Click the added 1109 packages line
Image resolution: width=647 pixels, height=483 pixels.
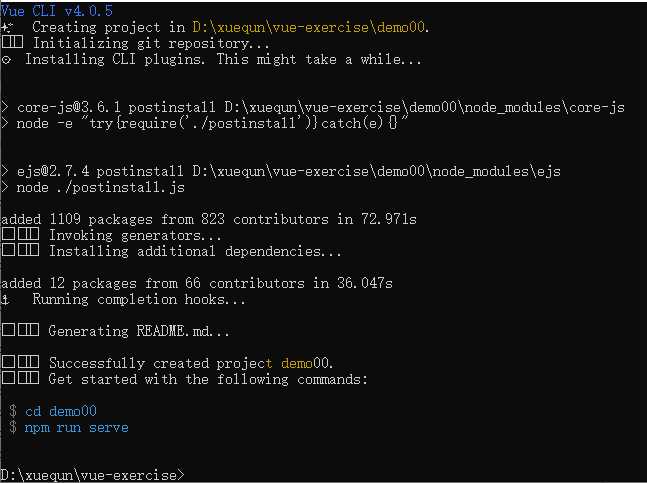pyautogui.click(x=209, y=219)
